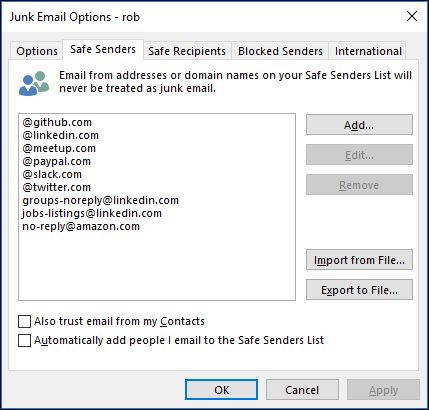Select @linkedin.com list entry
The width and height of the screenshot is (429, 410).
60,135
